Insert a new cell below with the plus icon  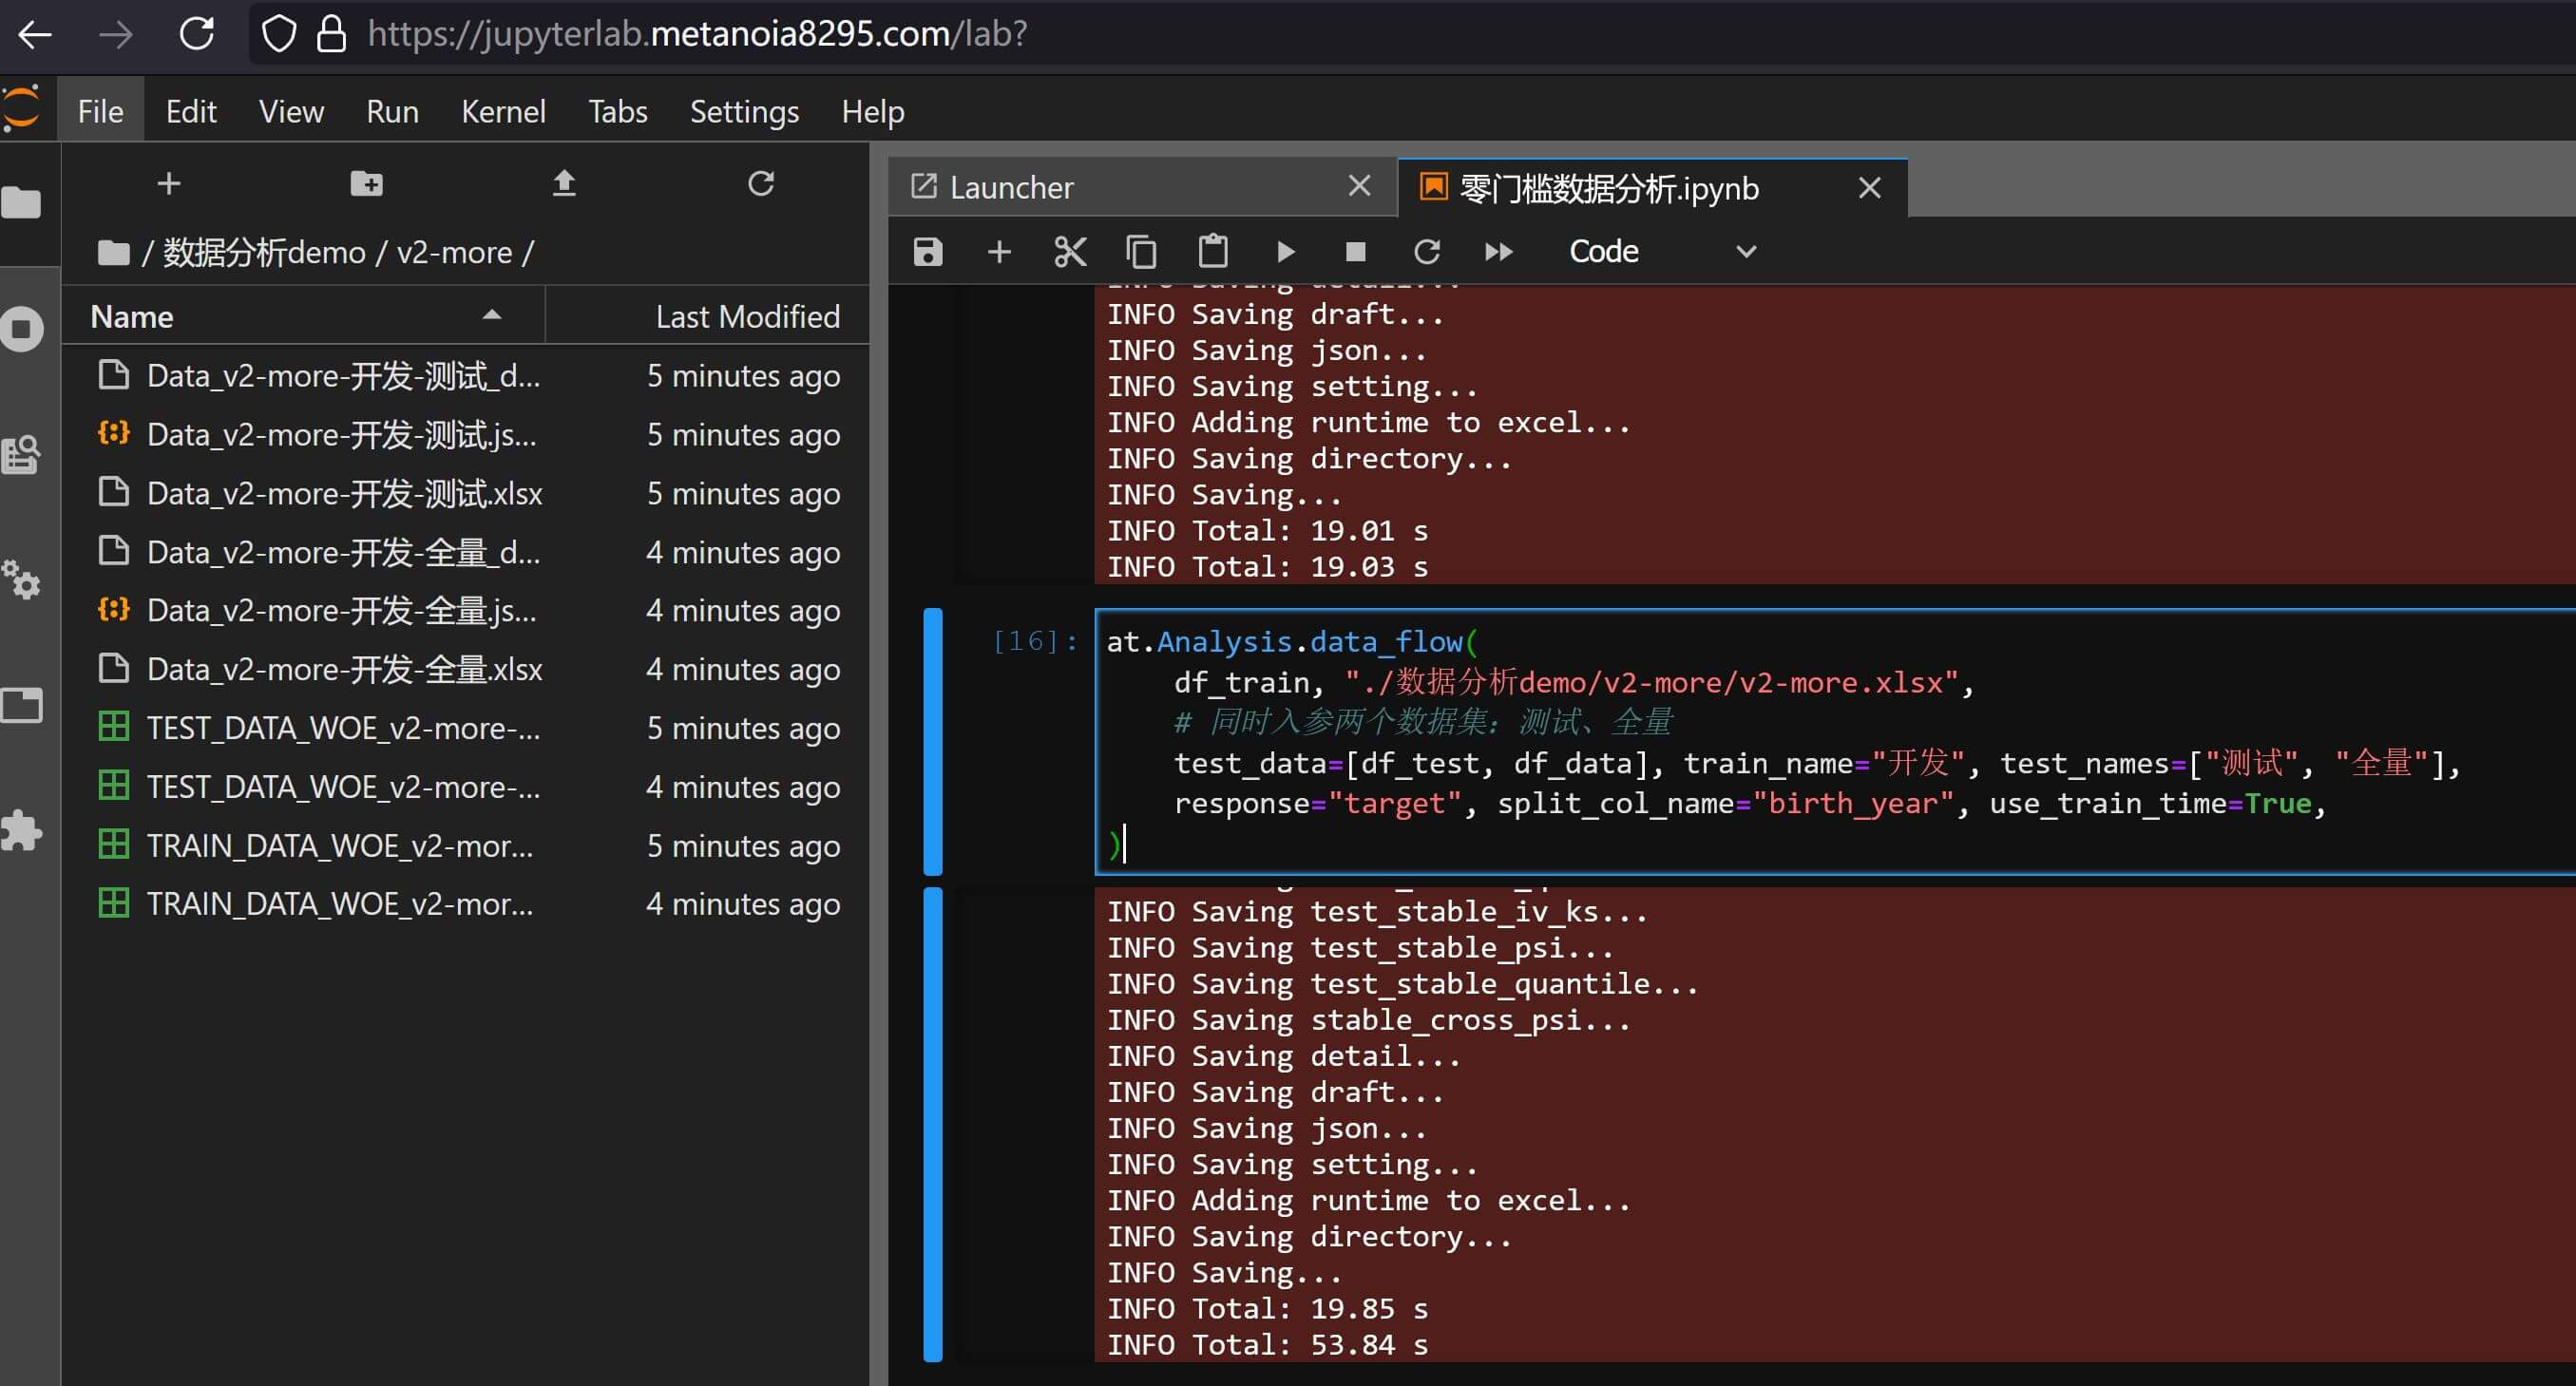(x=999, y=251)
